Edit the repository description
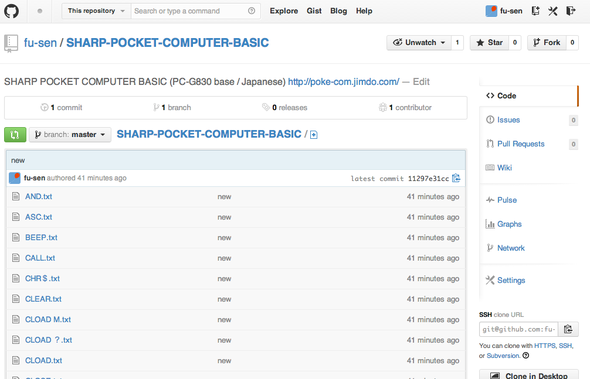This screenshot has width=590, height=379. click(421, 82)
